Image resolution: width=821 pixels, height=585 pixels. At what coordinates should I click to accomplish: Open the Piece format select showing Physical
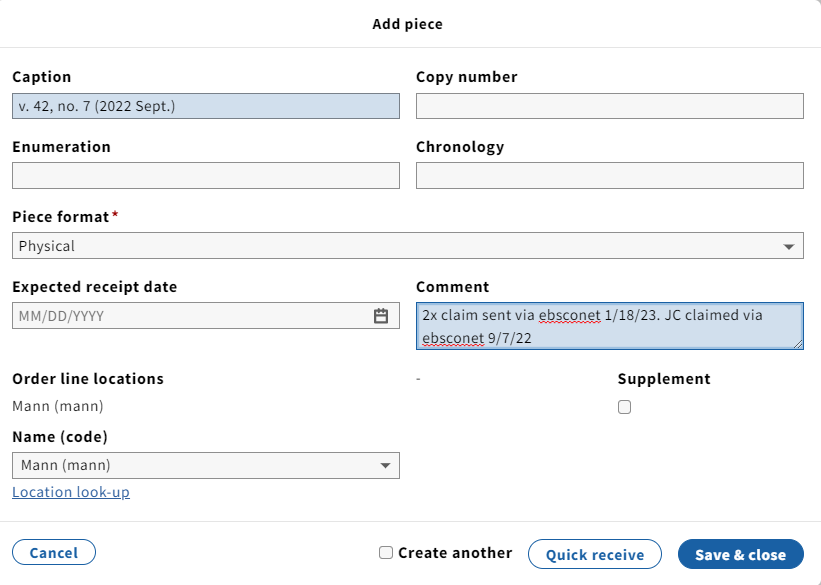pyautogui.click(x=407, y=246)
